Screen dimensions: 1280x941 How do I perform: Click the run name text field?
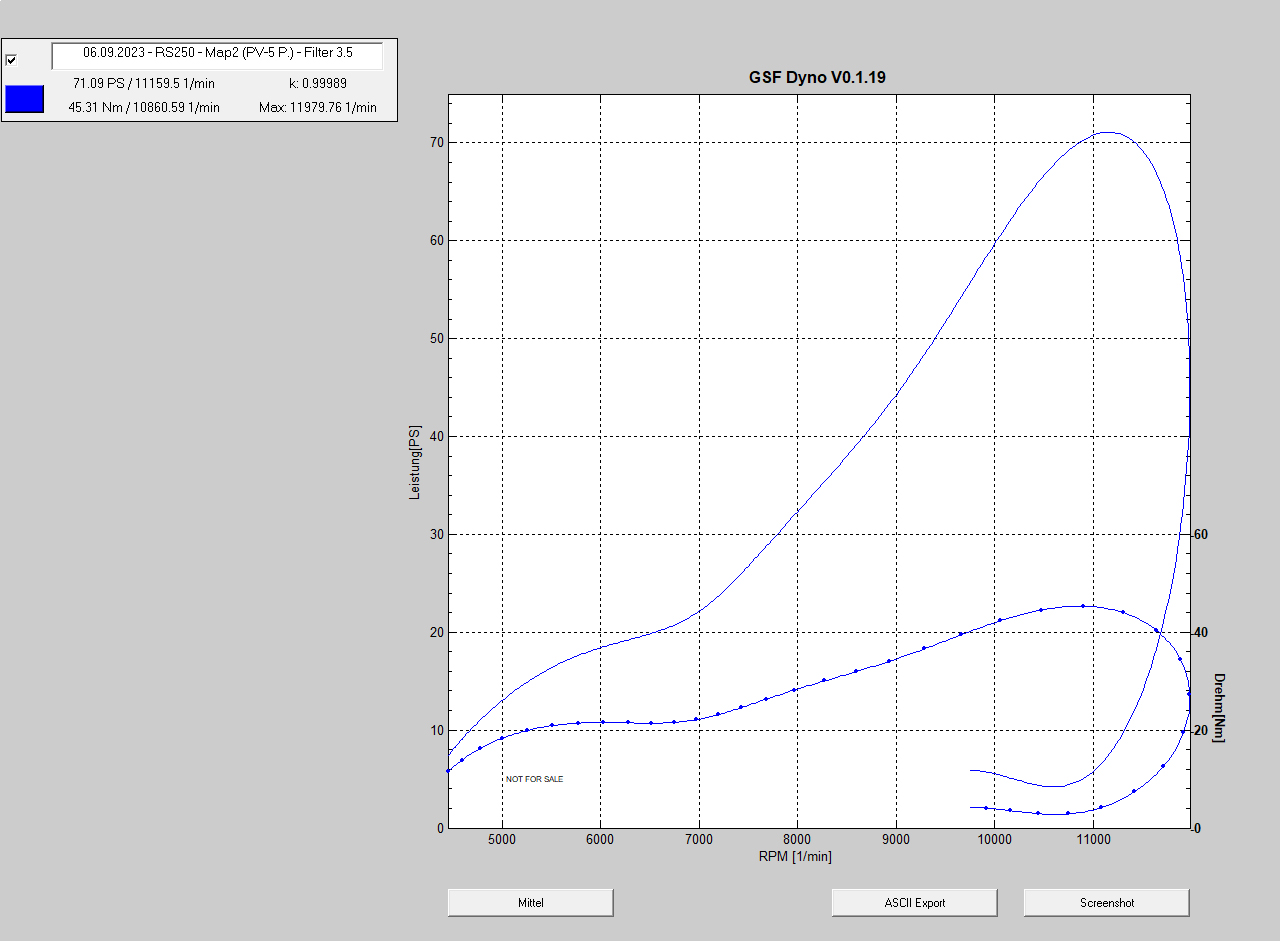pyautogui.click(x=217, y=55)
